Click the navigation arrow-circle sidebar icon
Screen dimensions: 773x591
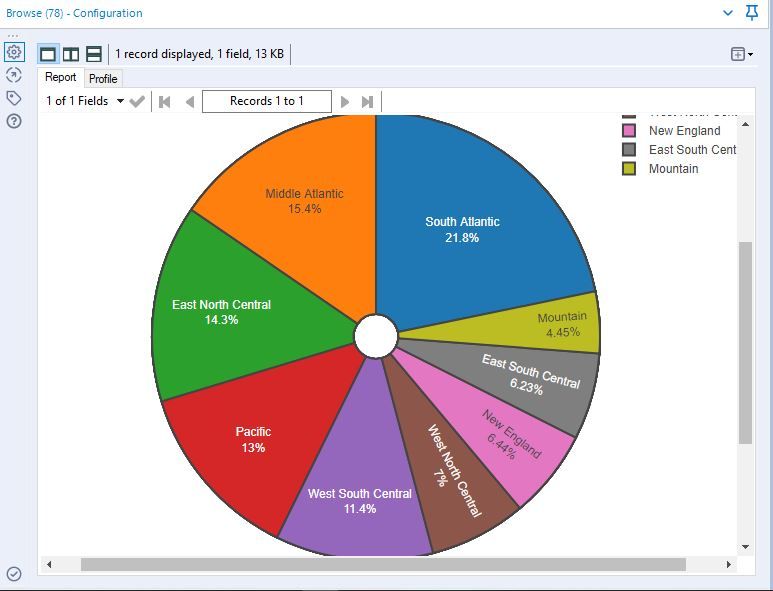[14, 75]
